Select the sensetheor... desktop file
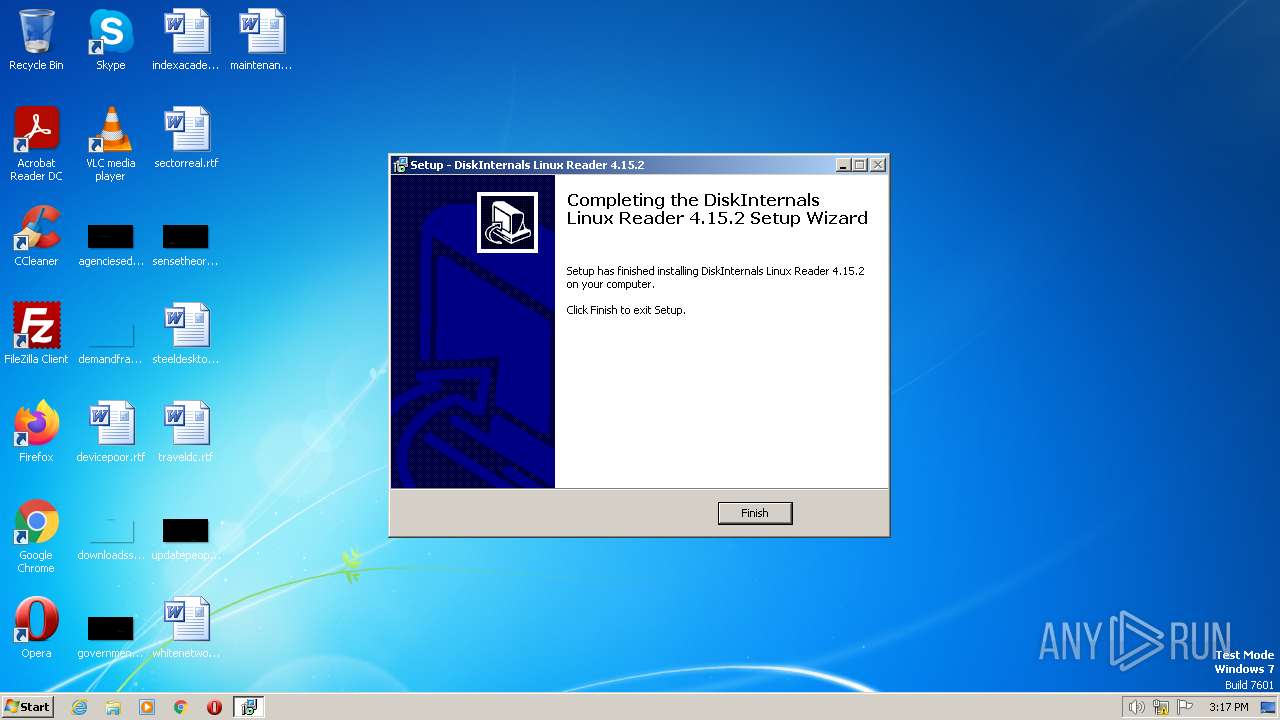Viewport: 1280px width, 720px height. pos(186,244)
